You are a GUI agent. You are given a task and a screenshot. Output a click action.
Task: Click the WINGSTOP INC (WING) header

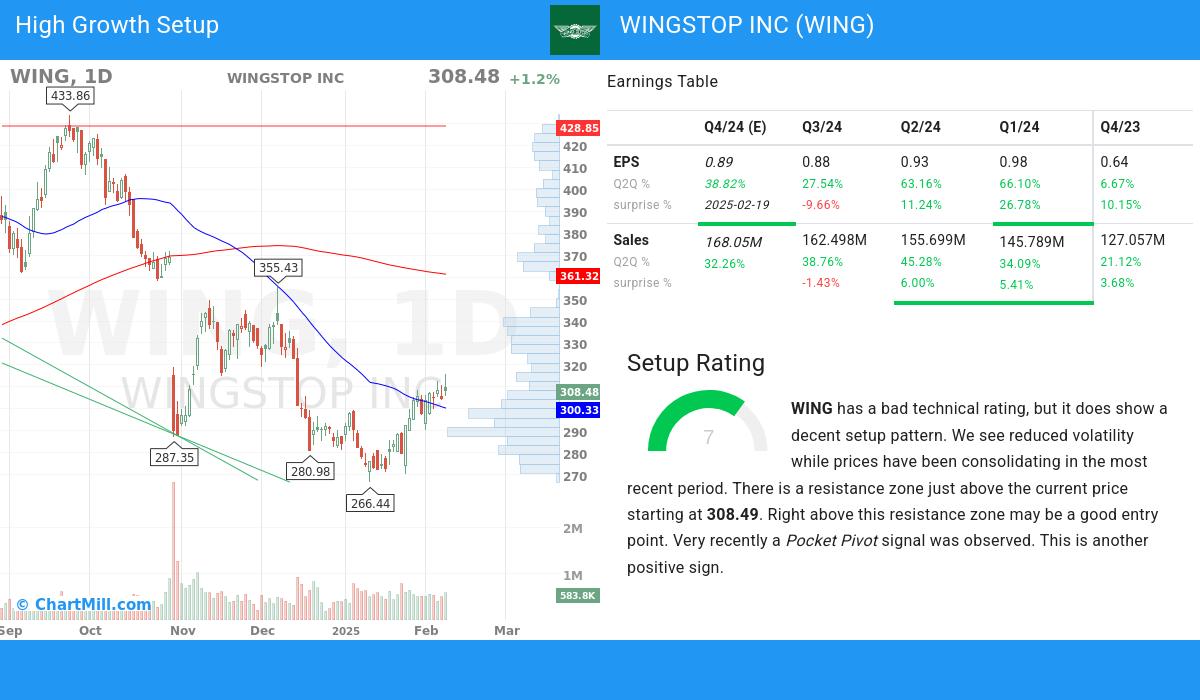click(747, 25)
